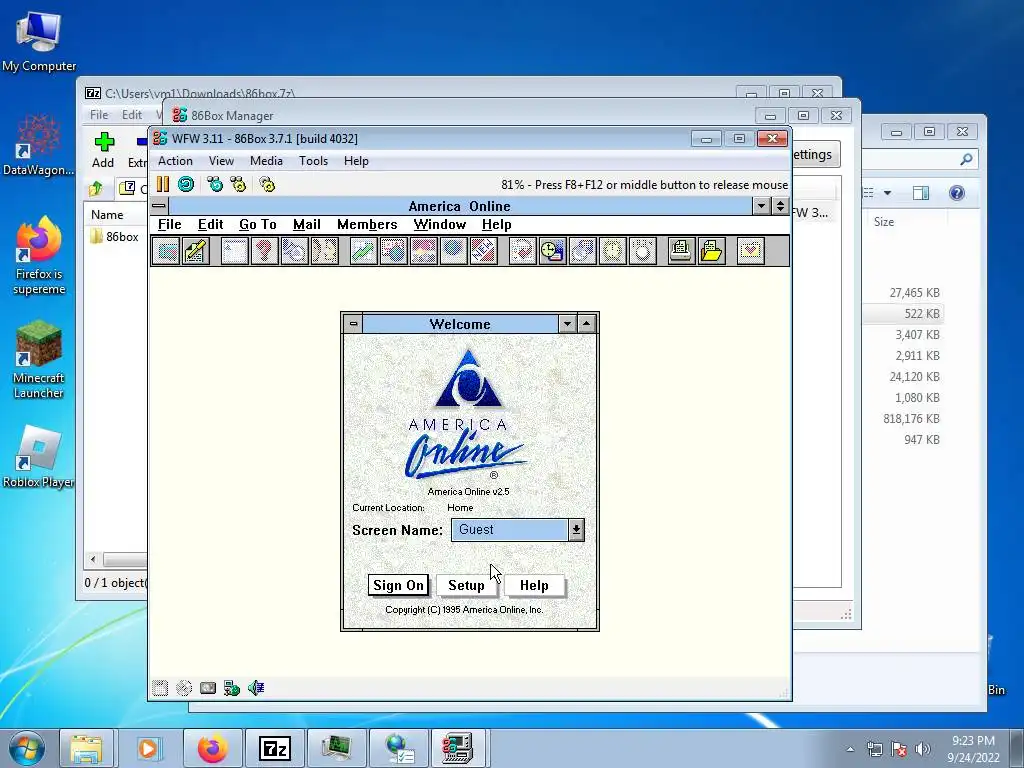Minimize America Online using down arrow
This screenshot has height=768, width=1024.
pos(761,206)
